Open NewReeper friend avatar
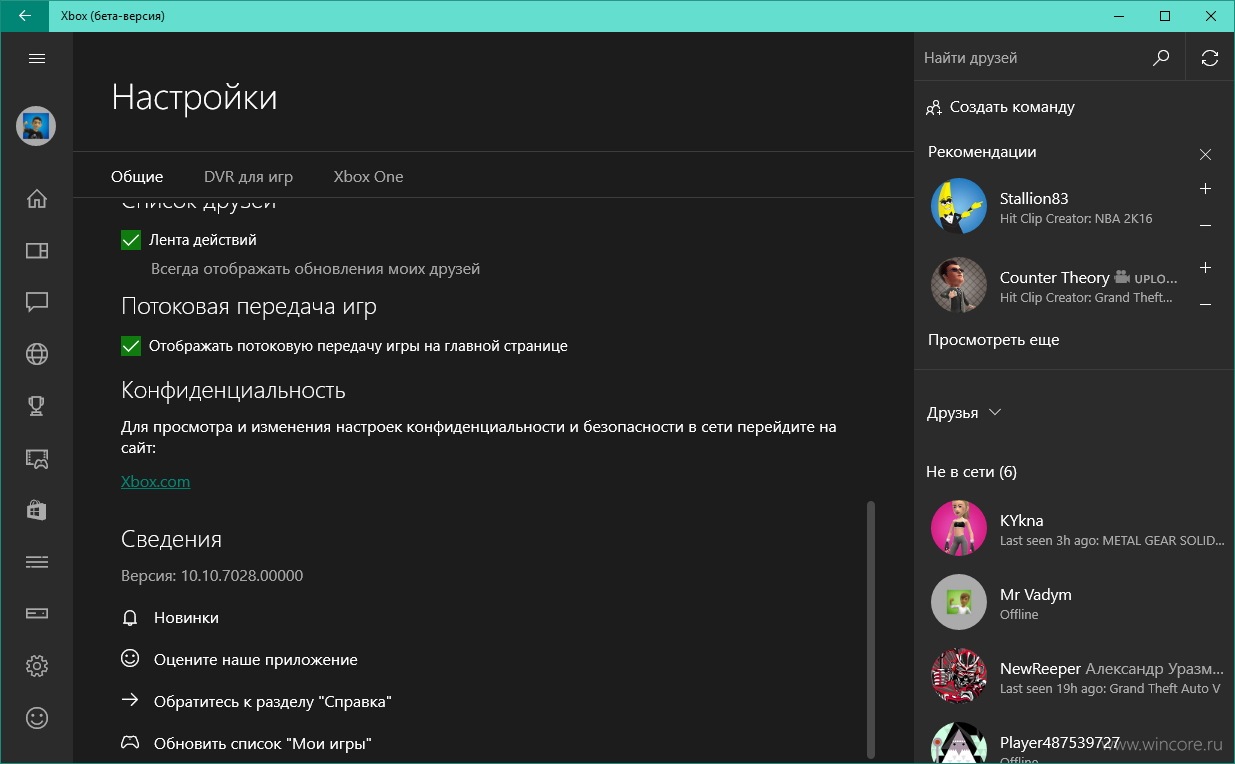 click(959, 676)
